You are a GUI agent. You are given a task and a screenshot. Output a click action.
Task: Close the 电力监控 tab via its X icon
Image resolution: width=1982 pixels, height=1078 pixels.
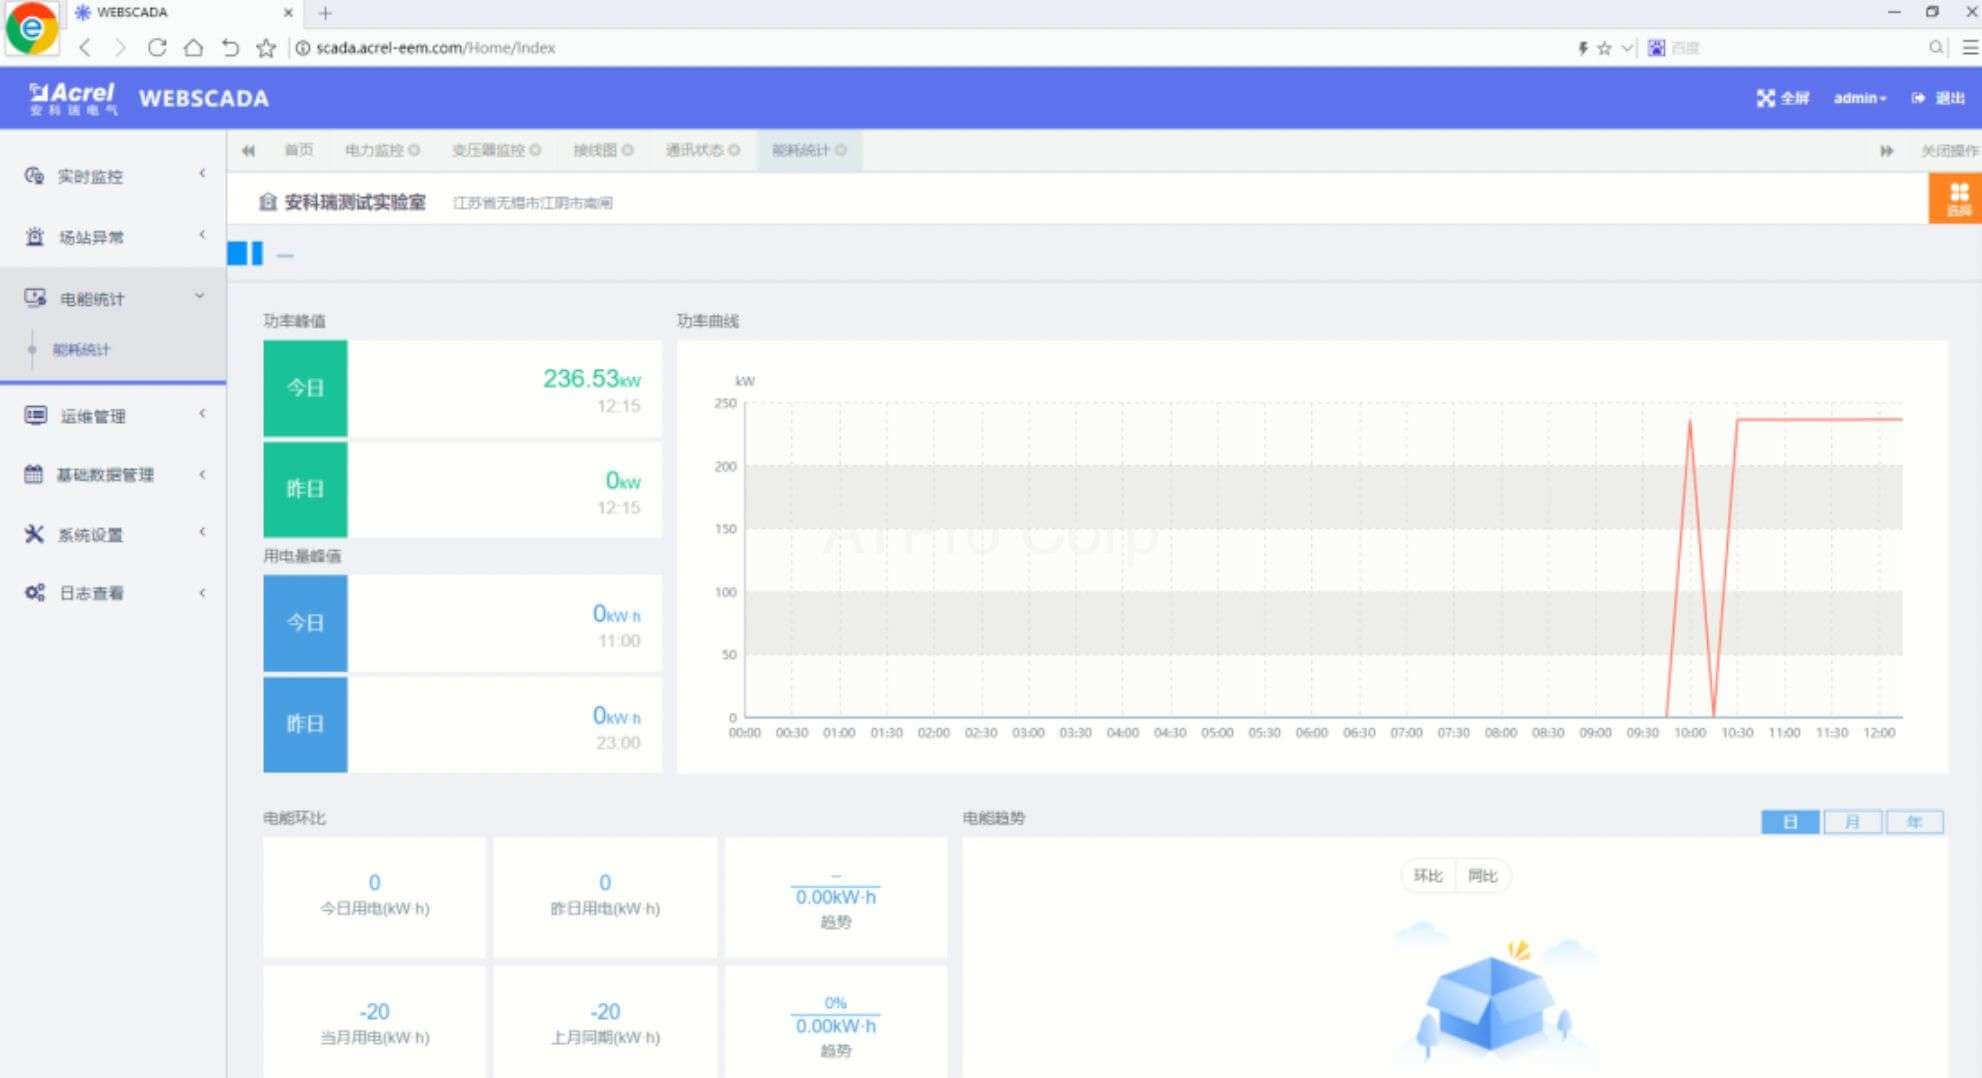pos(414,151)
